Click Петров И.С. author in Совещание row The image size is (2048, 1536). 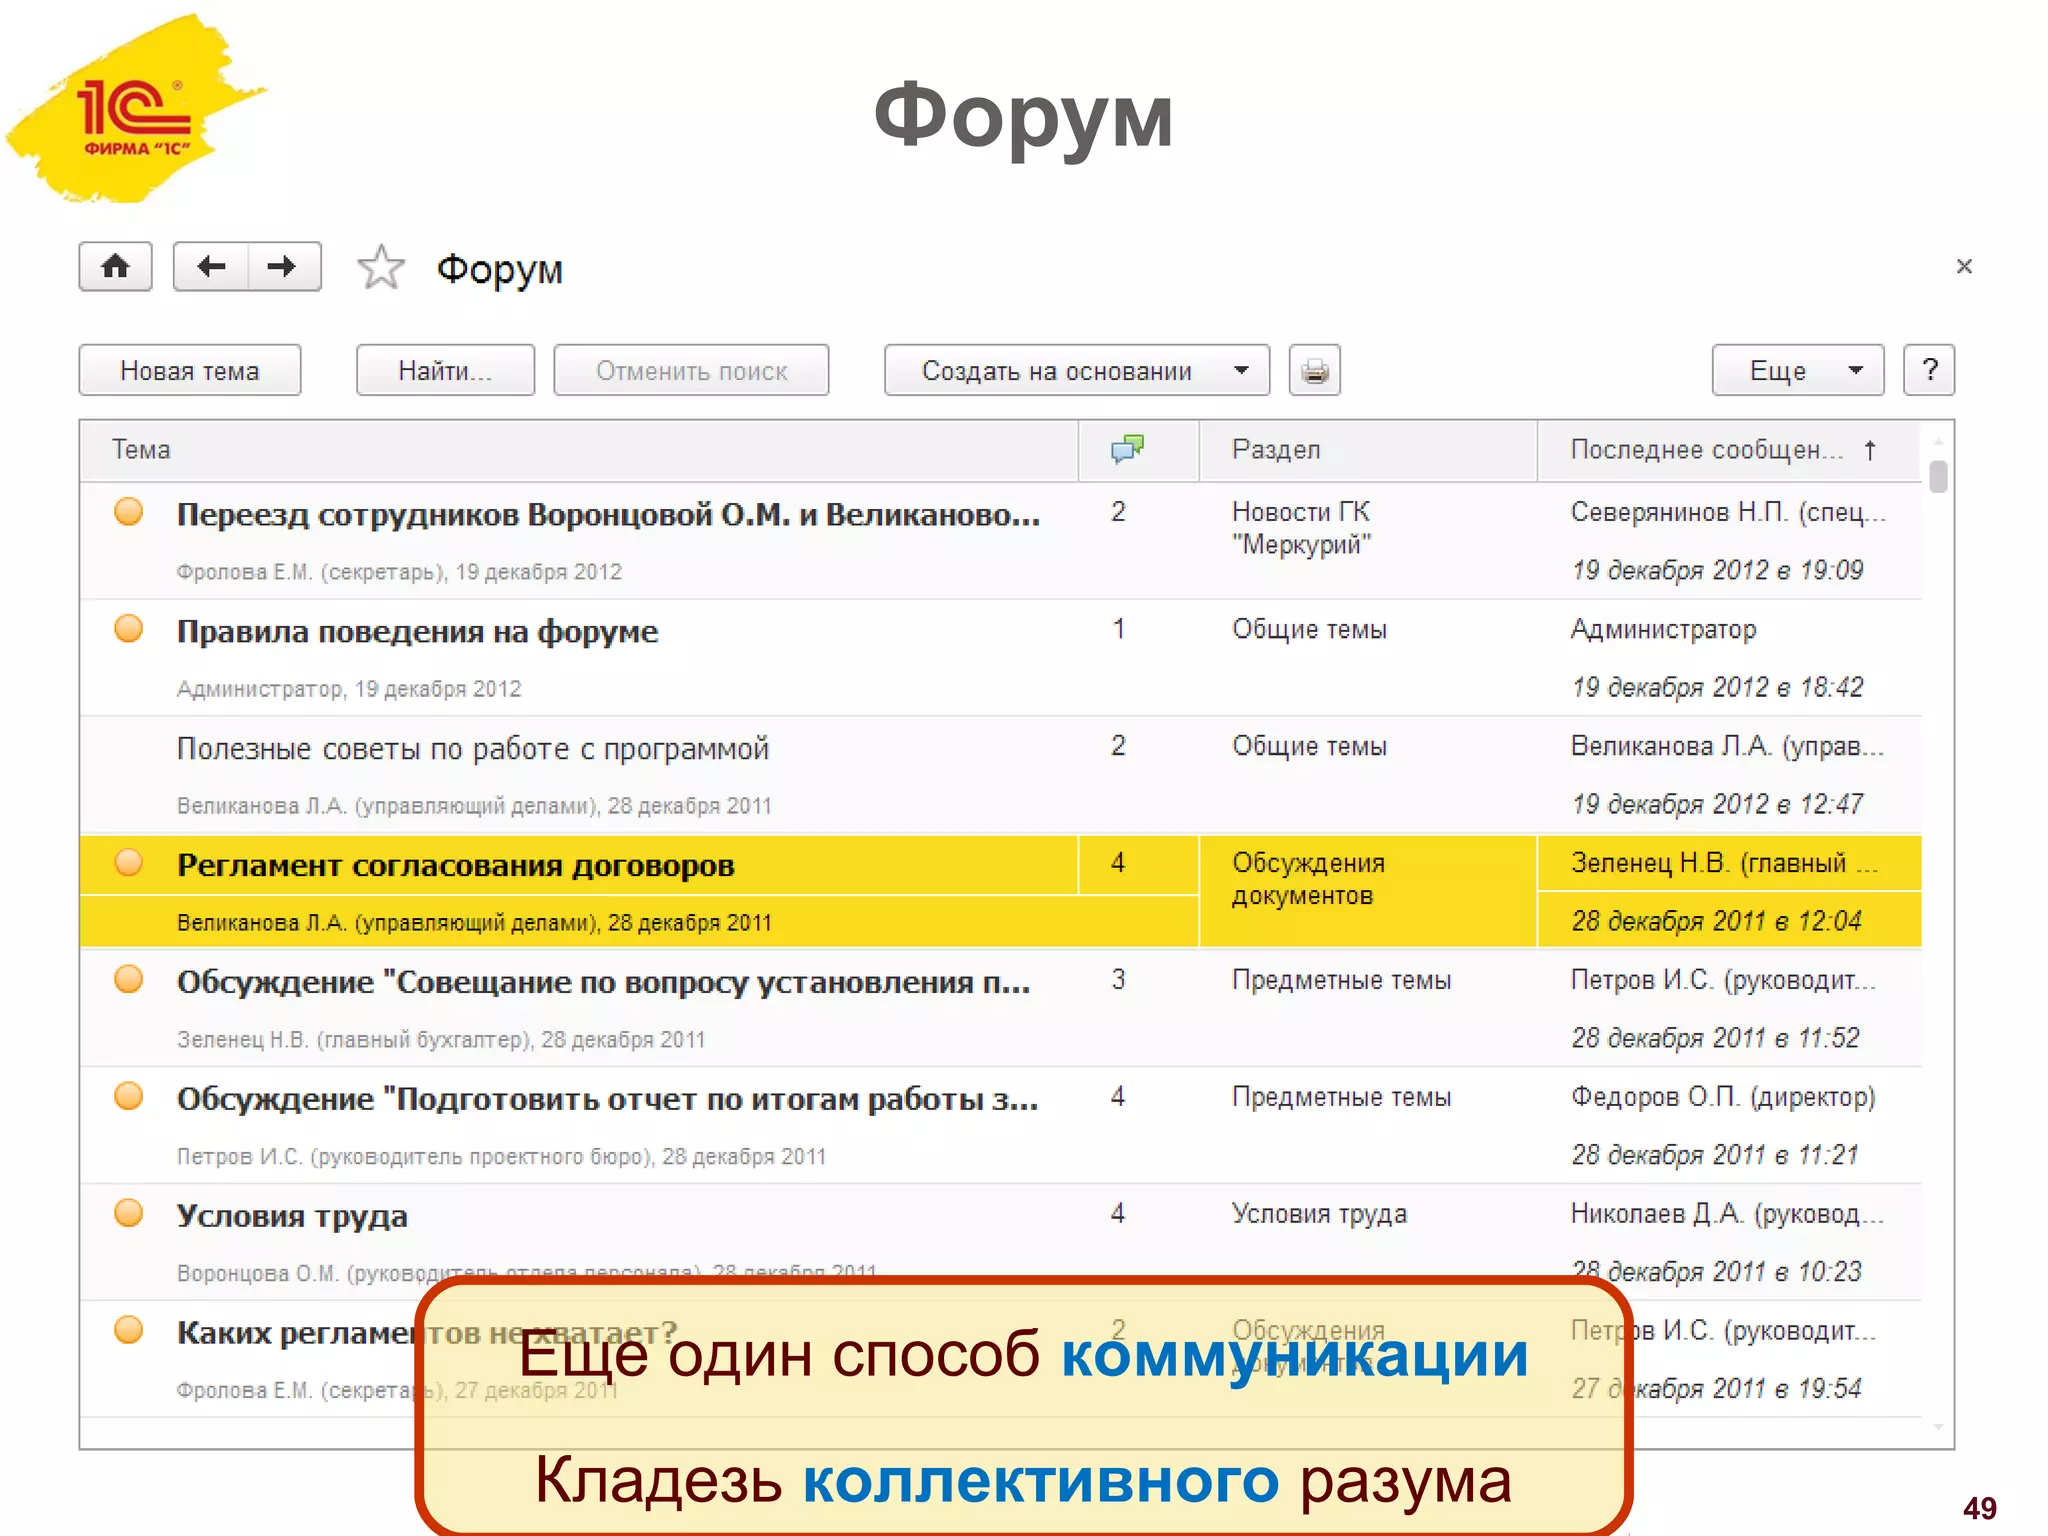[x=1722, y=980]
